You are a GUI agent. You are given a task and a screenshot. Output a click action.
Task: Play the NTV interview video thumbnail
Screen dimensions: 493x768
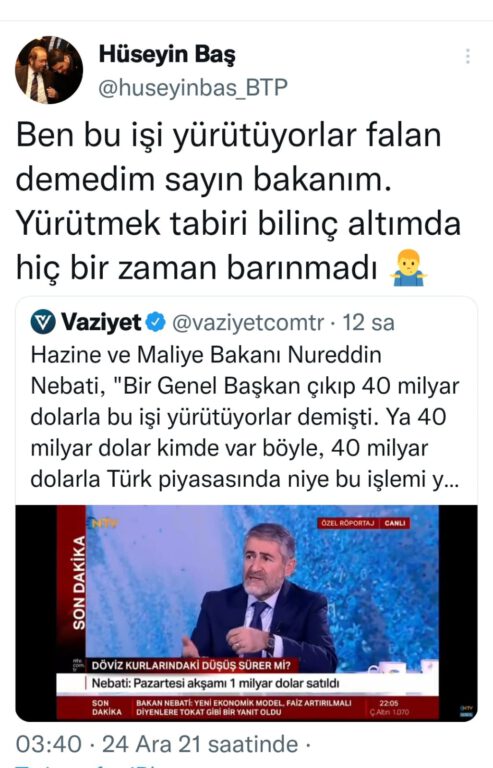pyautogui.click(x=247, y=613)
